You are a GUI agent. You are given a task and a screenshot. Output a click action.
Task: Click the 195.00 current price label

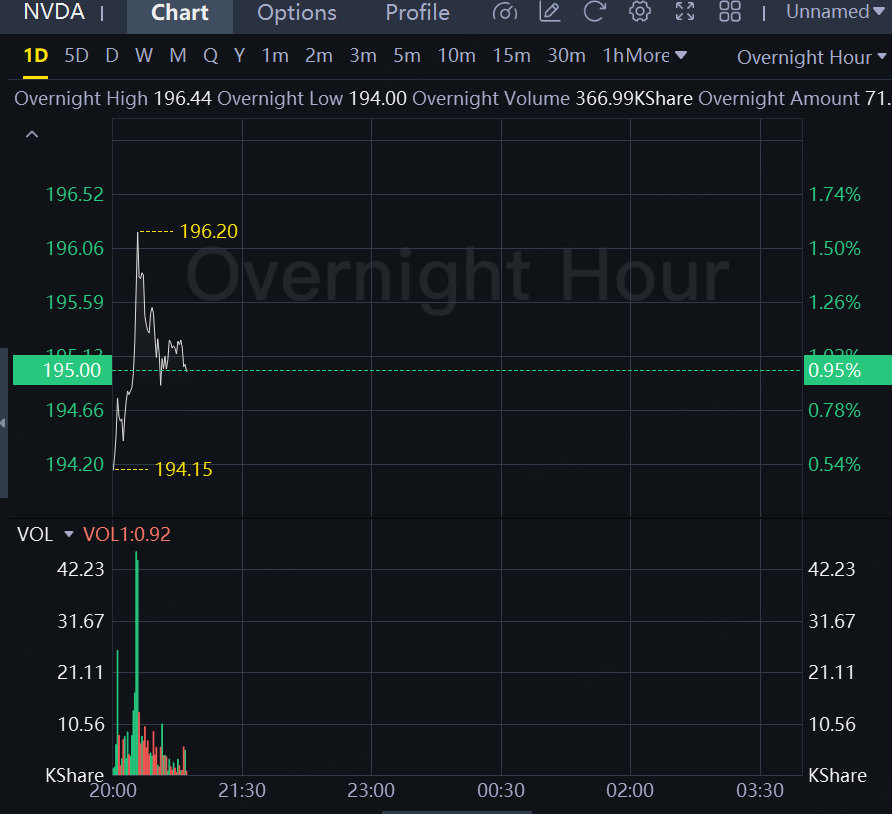tap(63, 370)
